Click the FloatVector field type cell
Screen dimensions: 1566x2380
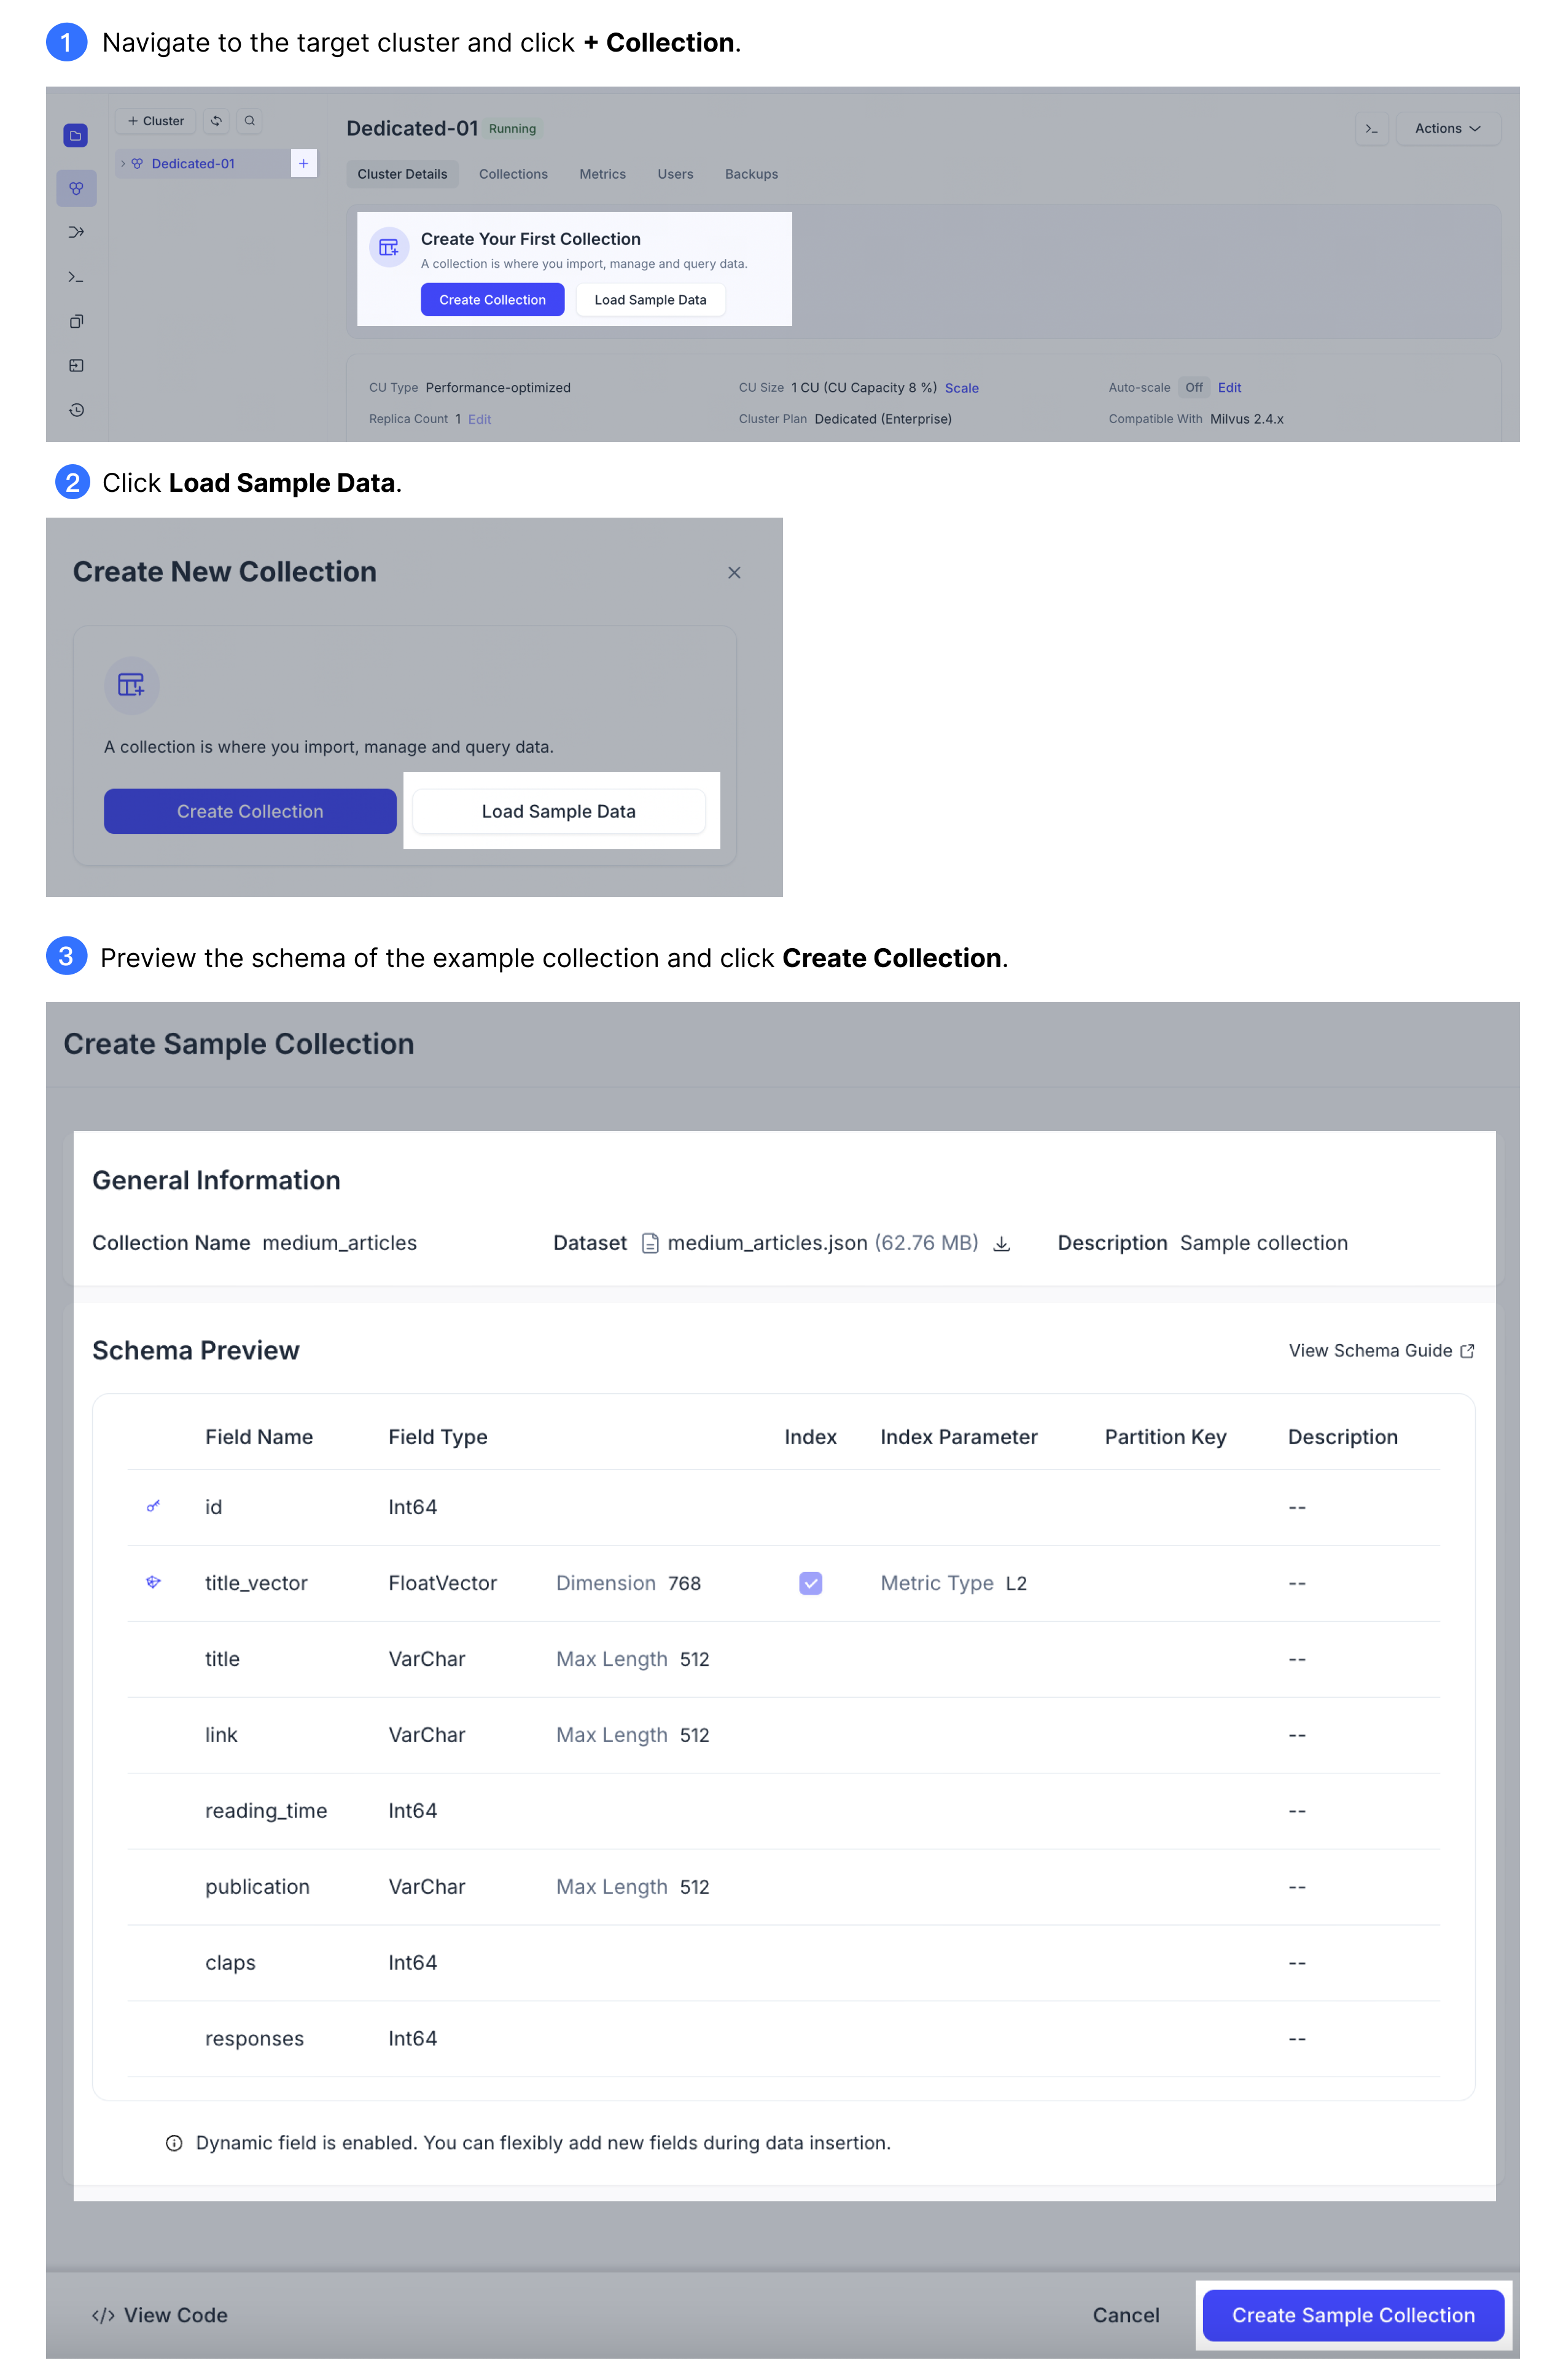[x=442, y=1583]
